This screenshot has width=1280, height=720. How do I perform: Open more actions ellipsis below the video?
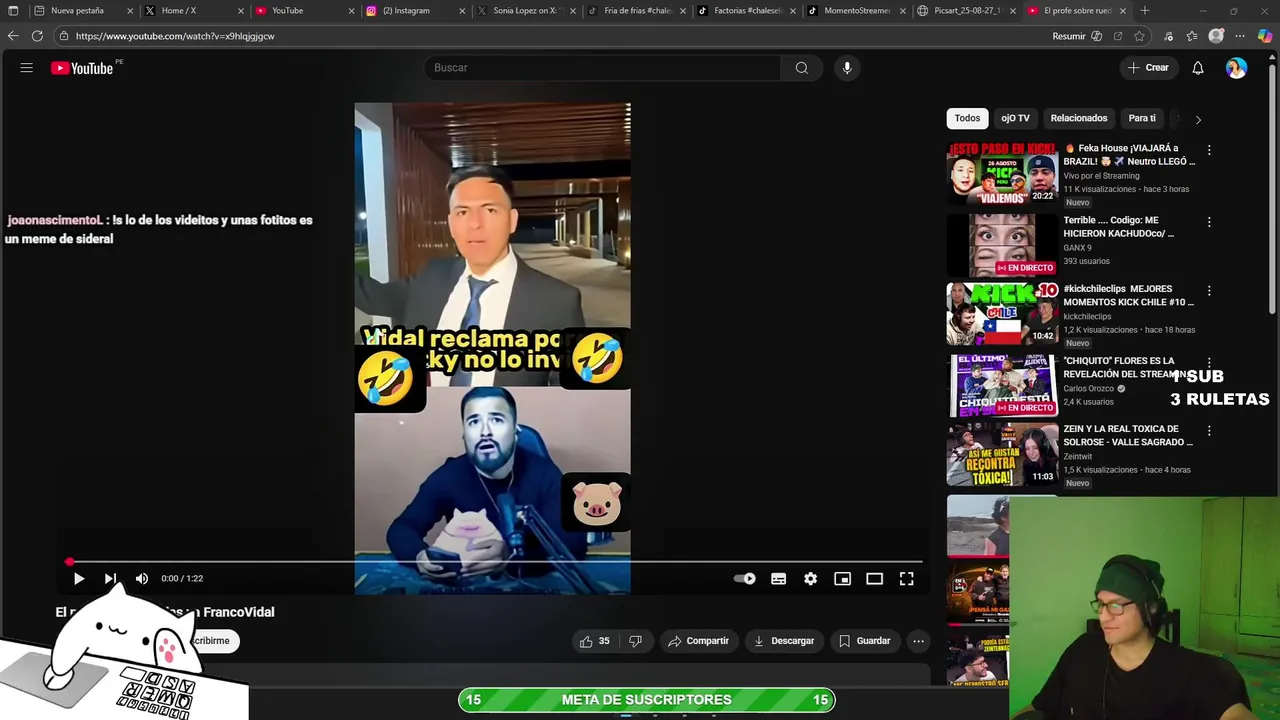coord(918,641)
